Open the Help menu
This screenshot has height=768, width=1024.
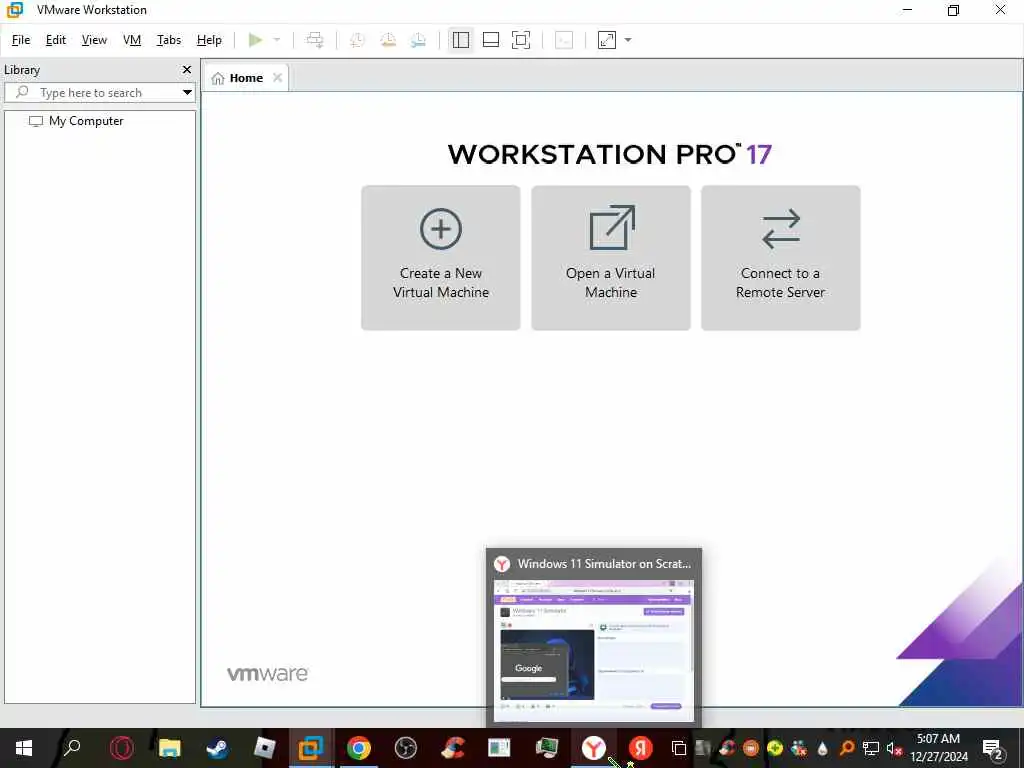pos(209,40)
